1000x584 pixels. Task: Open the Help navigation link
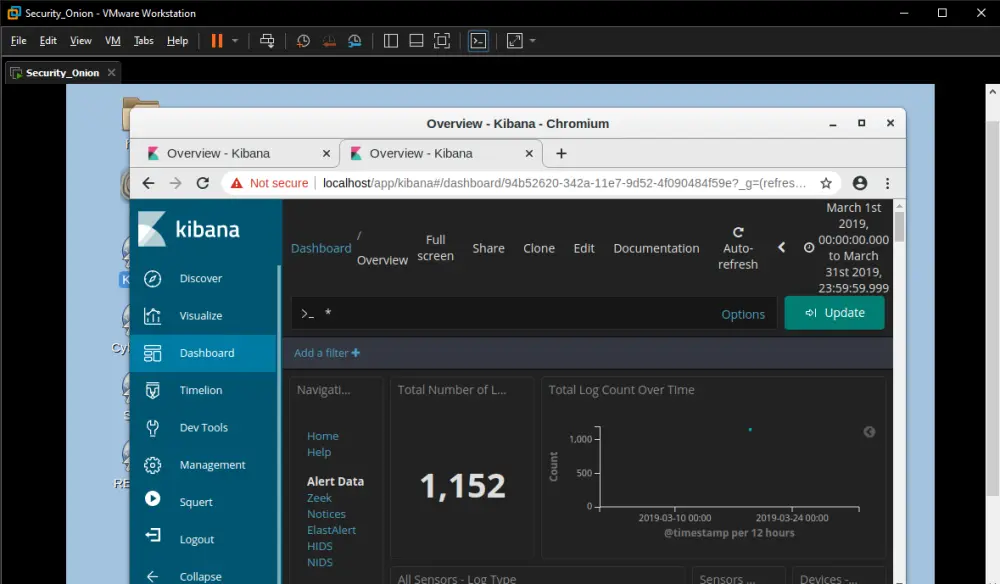pos(319,452)
